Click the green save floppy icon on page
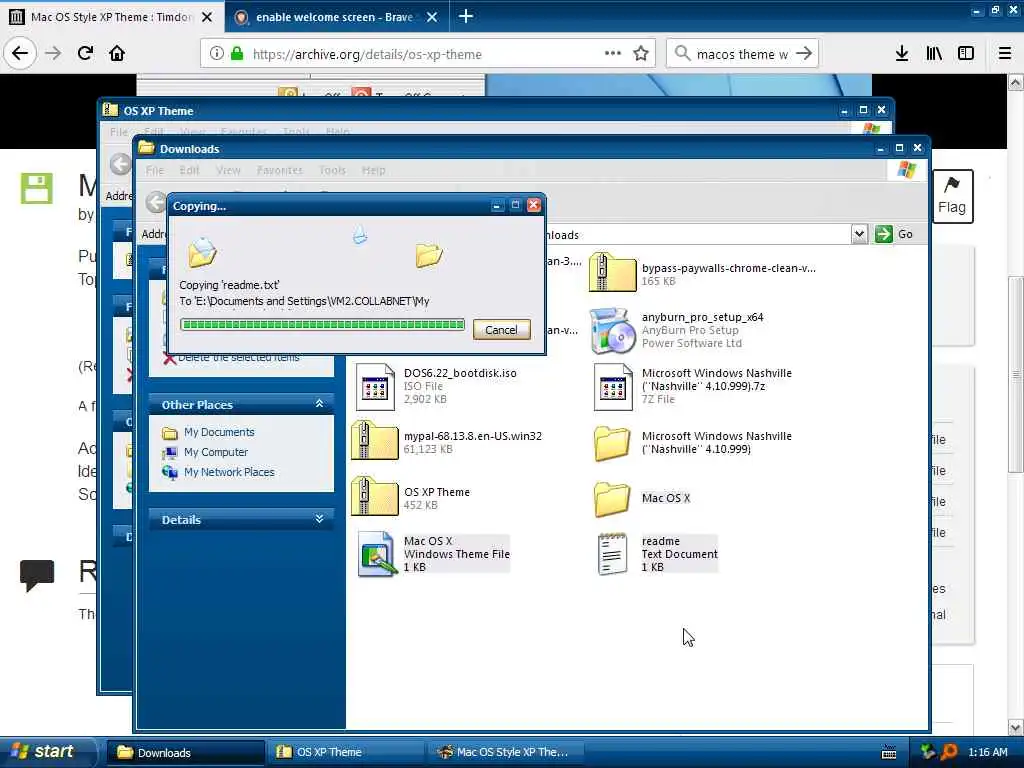 coord(37,189)
